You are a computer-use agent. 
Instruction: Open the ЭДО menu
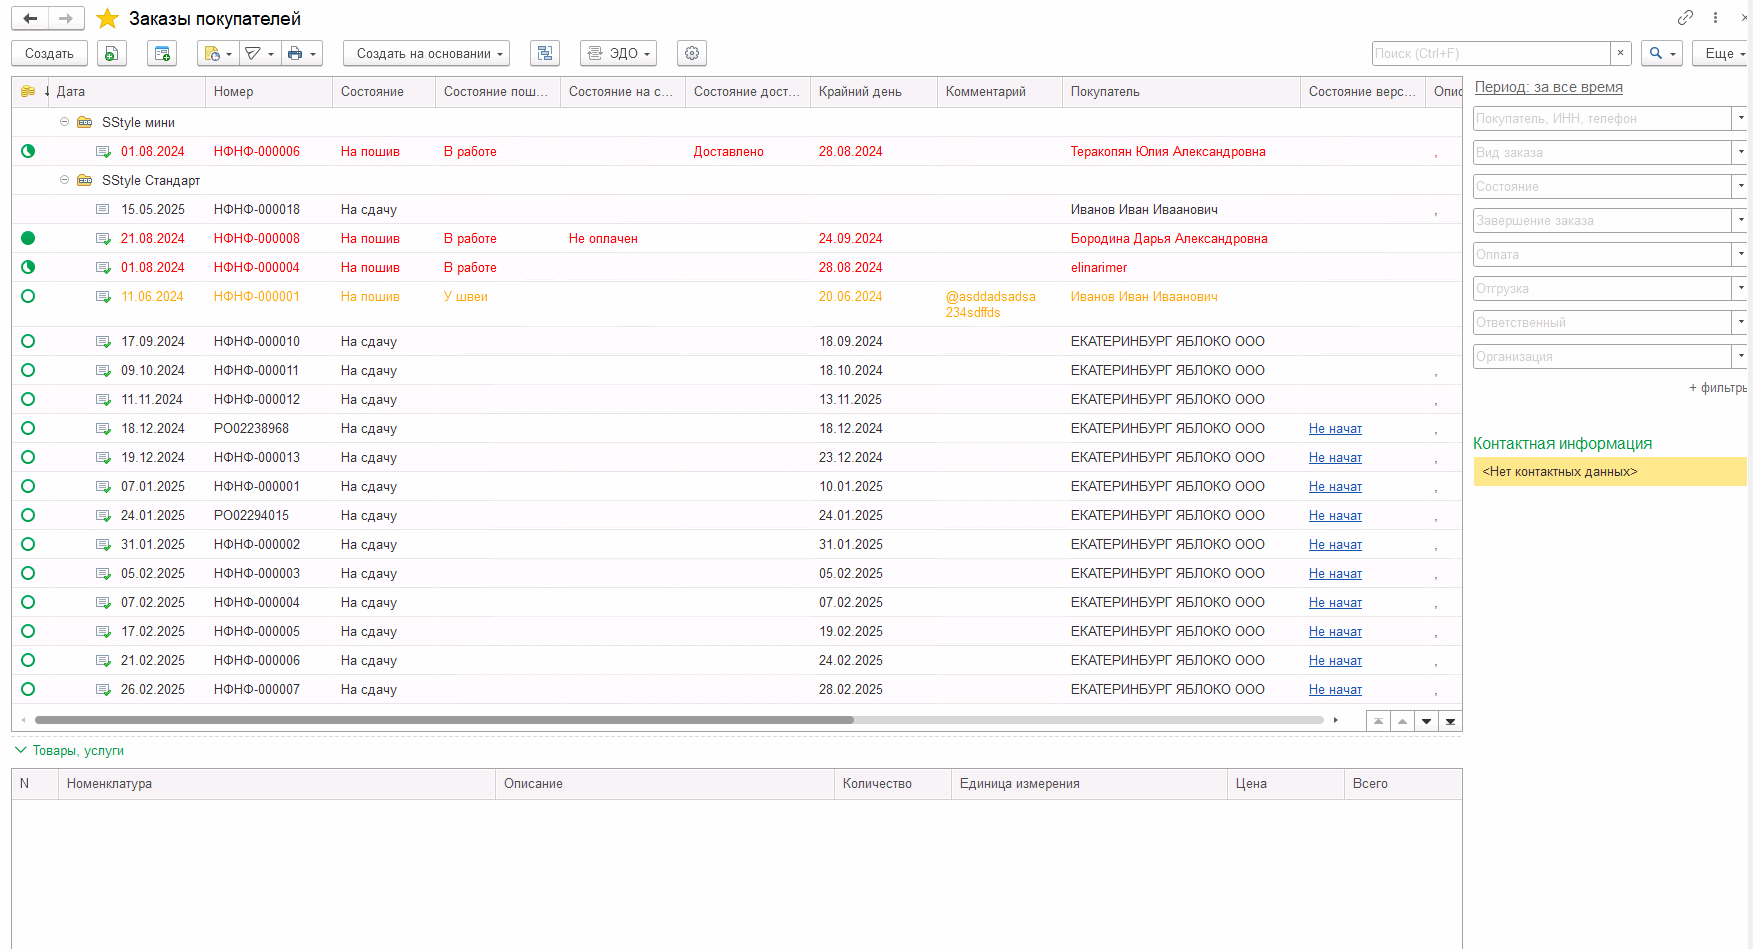click(x=618, y=54)
